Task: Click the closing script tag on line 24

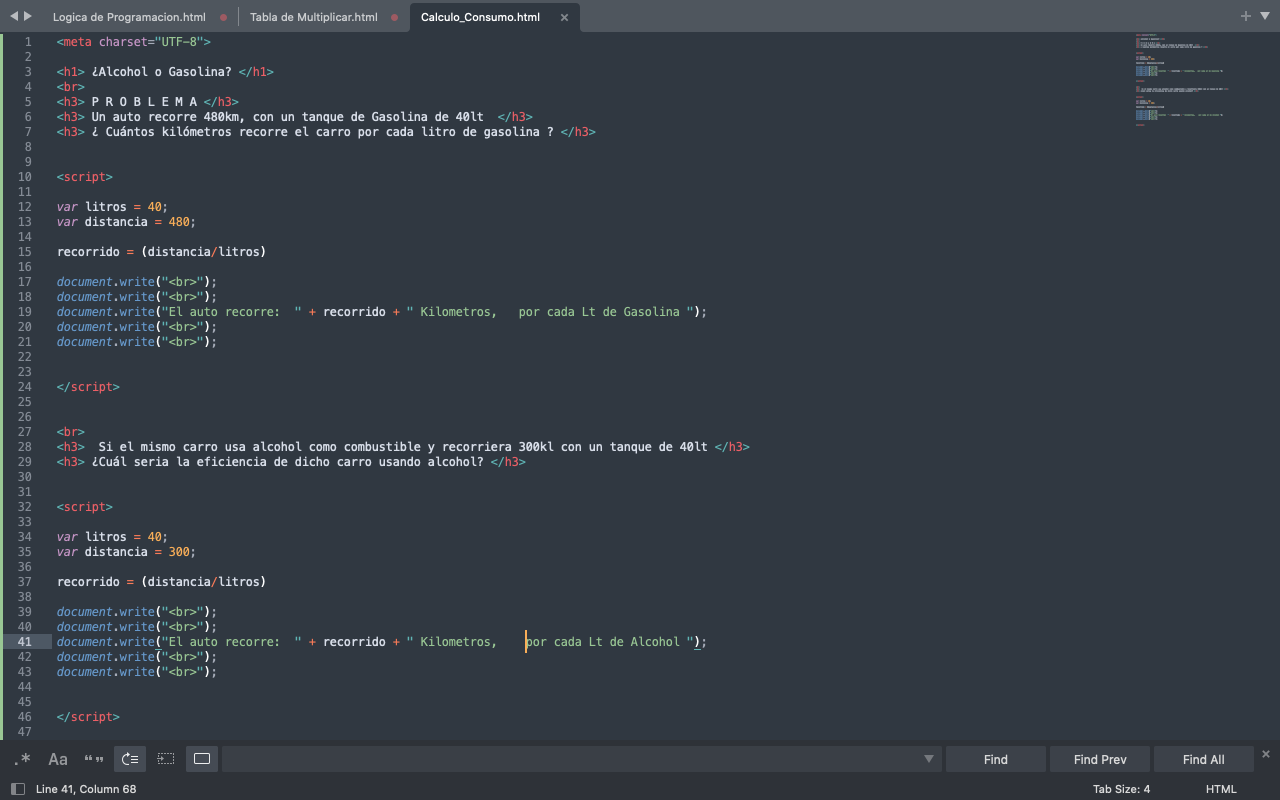Action: pos(88,387)
